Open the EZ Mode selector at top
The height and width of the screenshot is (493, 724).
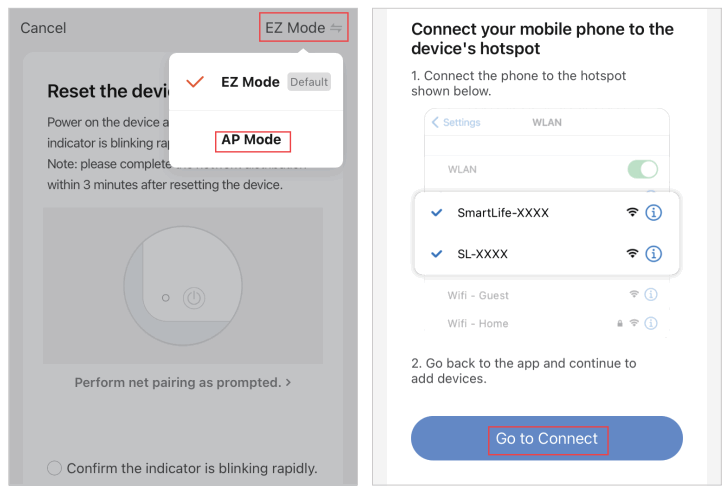tap(295, 28)
